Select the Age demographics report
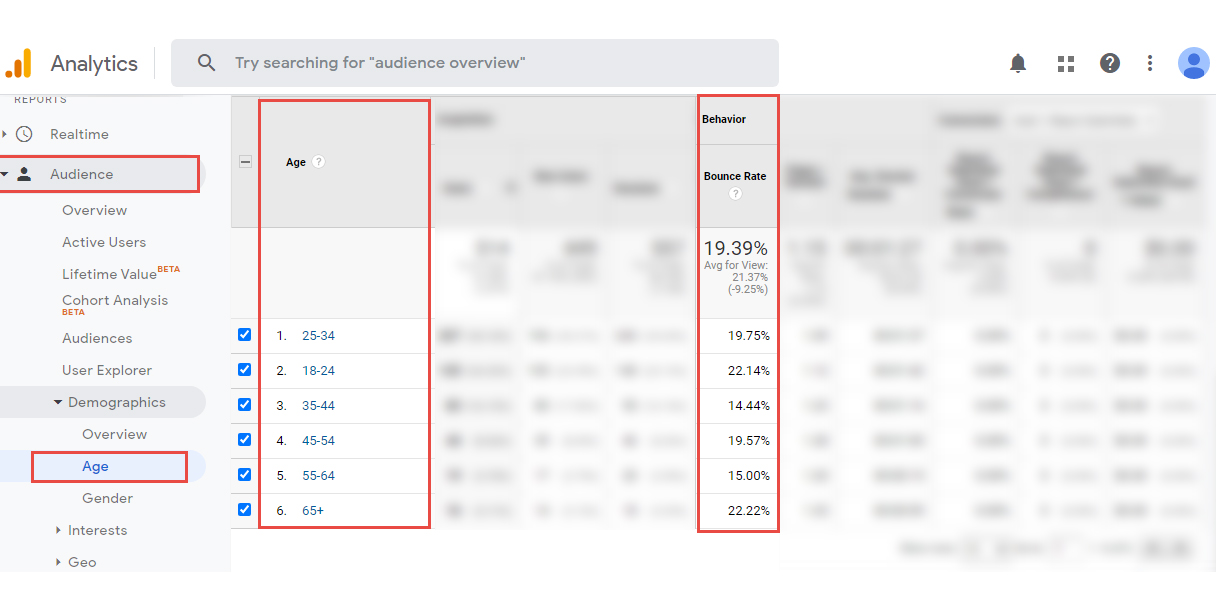The image size is (1216, 606). [x=95, y=466]
